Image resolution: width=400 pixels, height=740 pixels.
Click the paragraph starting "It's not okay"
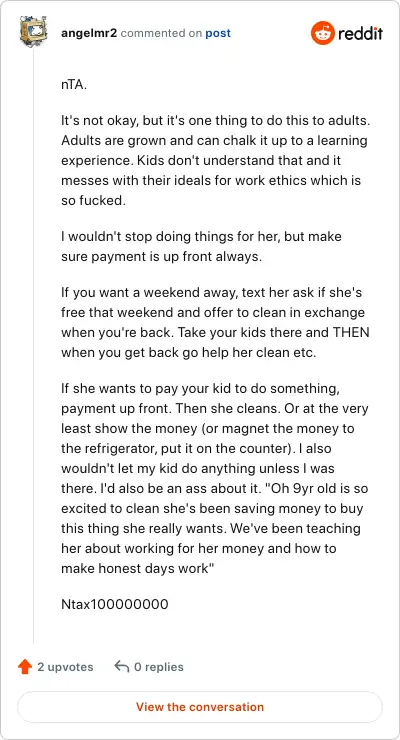pyautogui.click(x=215, y=160)
